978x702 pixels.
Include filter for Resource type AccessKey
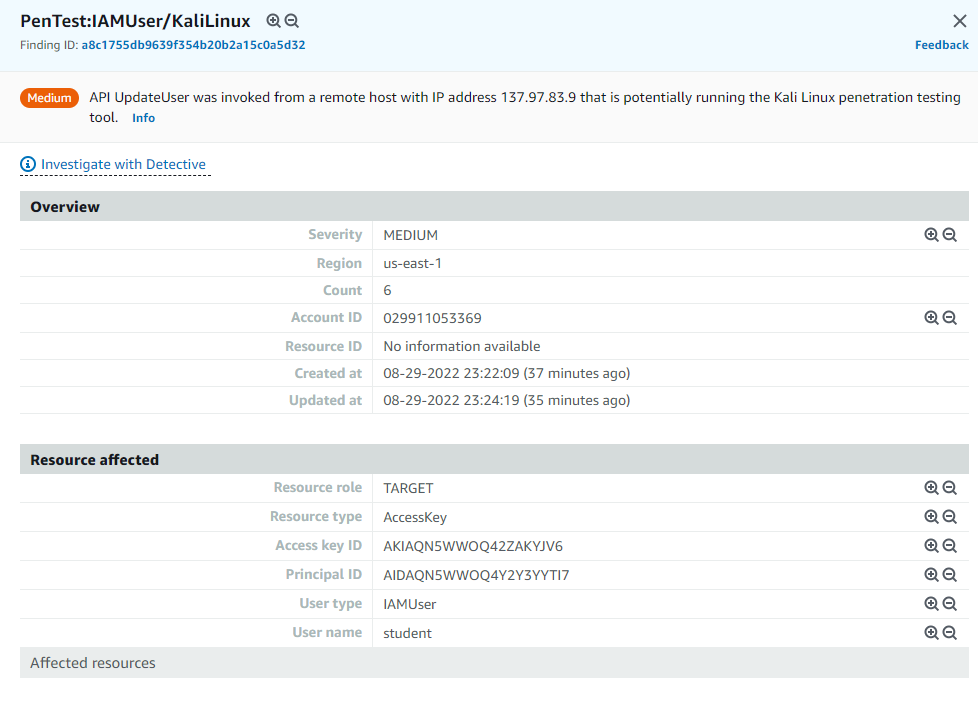pos(931,517)
